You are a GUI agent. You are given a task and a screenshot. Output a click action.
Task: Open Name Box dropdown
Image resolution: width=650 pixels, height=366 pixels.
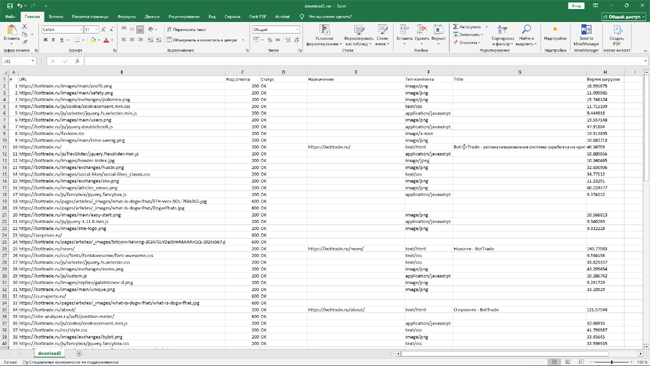32,61
